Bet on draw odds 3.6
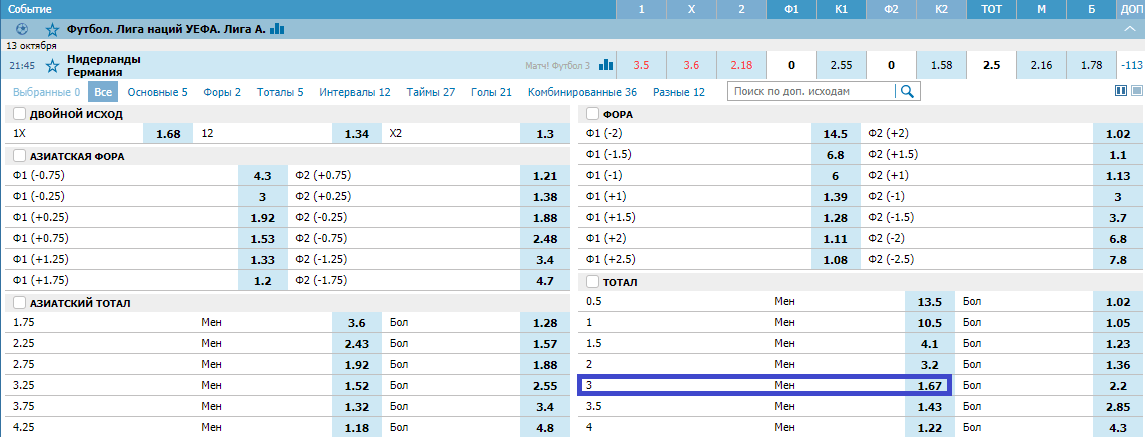1145x437 pixels. click(x=692, y=66)
